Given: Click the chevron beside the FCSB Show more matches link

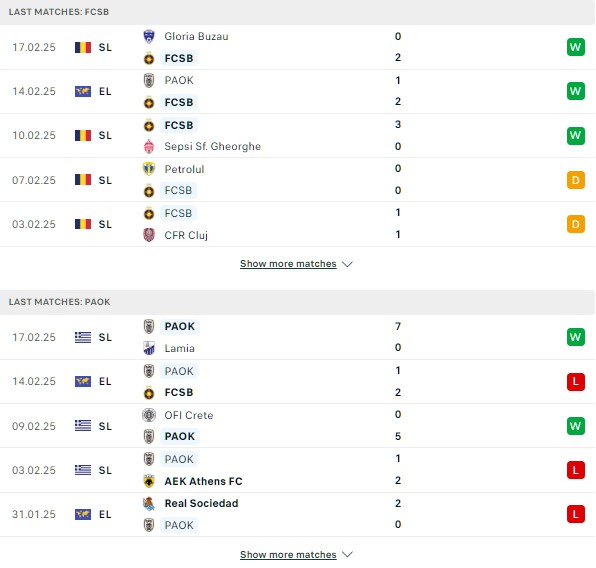Looking at the screenshot, I should tap(347, 264).
